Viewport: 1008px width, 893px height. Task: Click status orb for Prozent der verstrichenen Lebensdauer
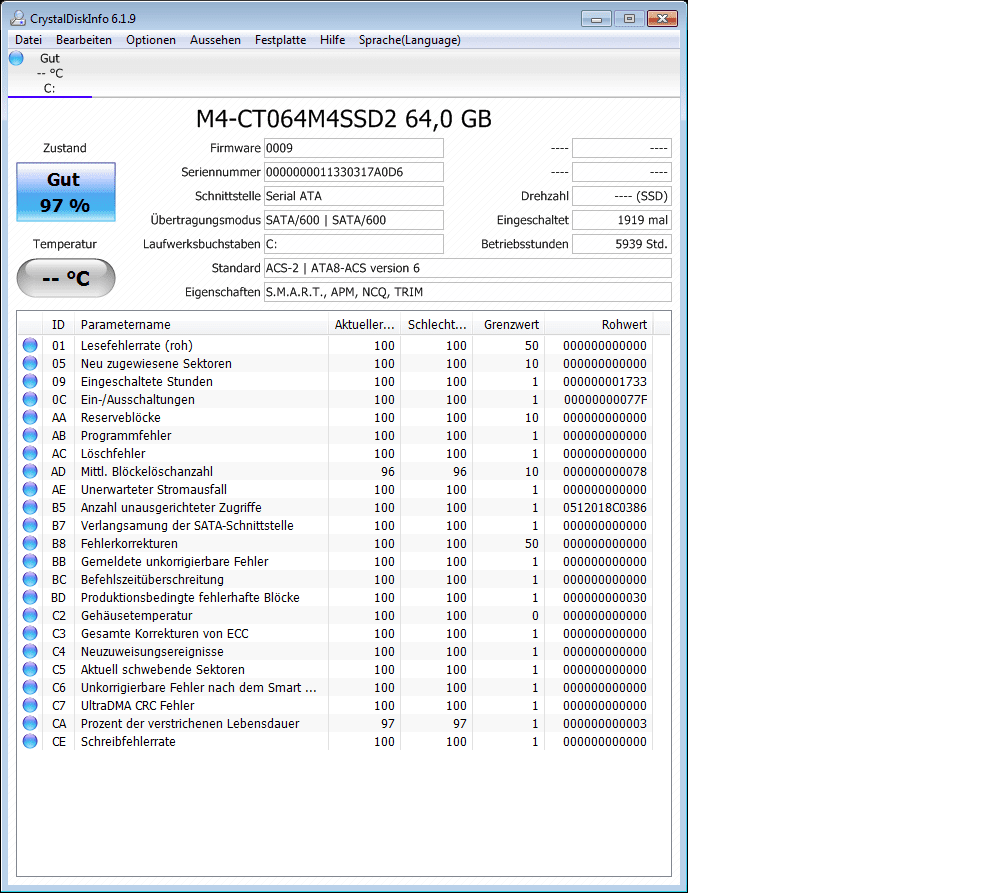click(x=30, y=723)
